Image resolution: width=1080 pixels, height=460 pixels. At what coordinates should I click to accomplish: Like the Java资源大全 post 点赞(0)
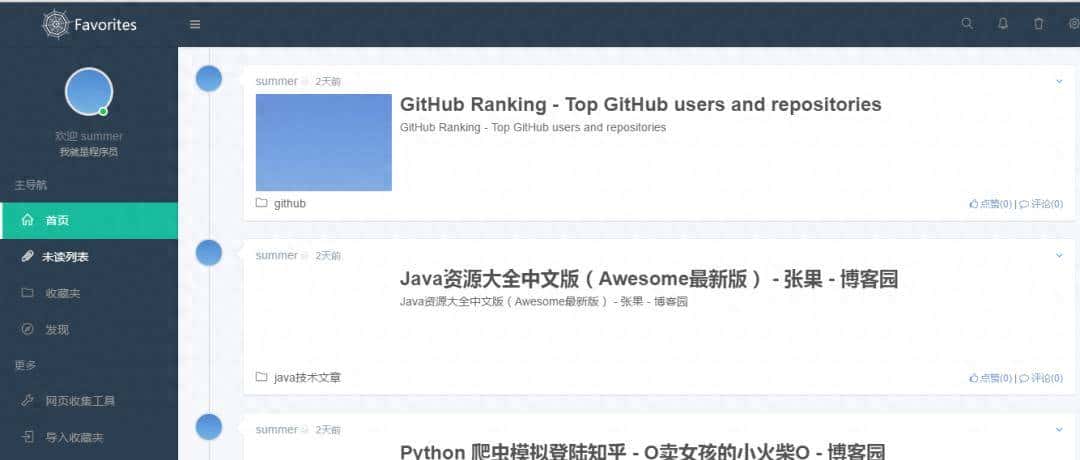[x=990, y=378]
